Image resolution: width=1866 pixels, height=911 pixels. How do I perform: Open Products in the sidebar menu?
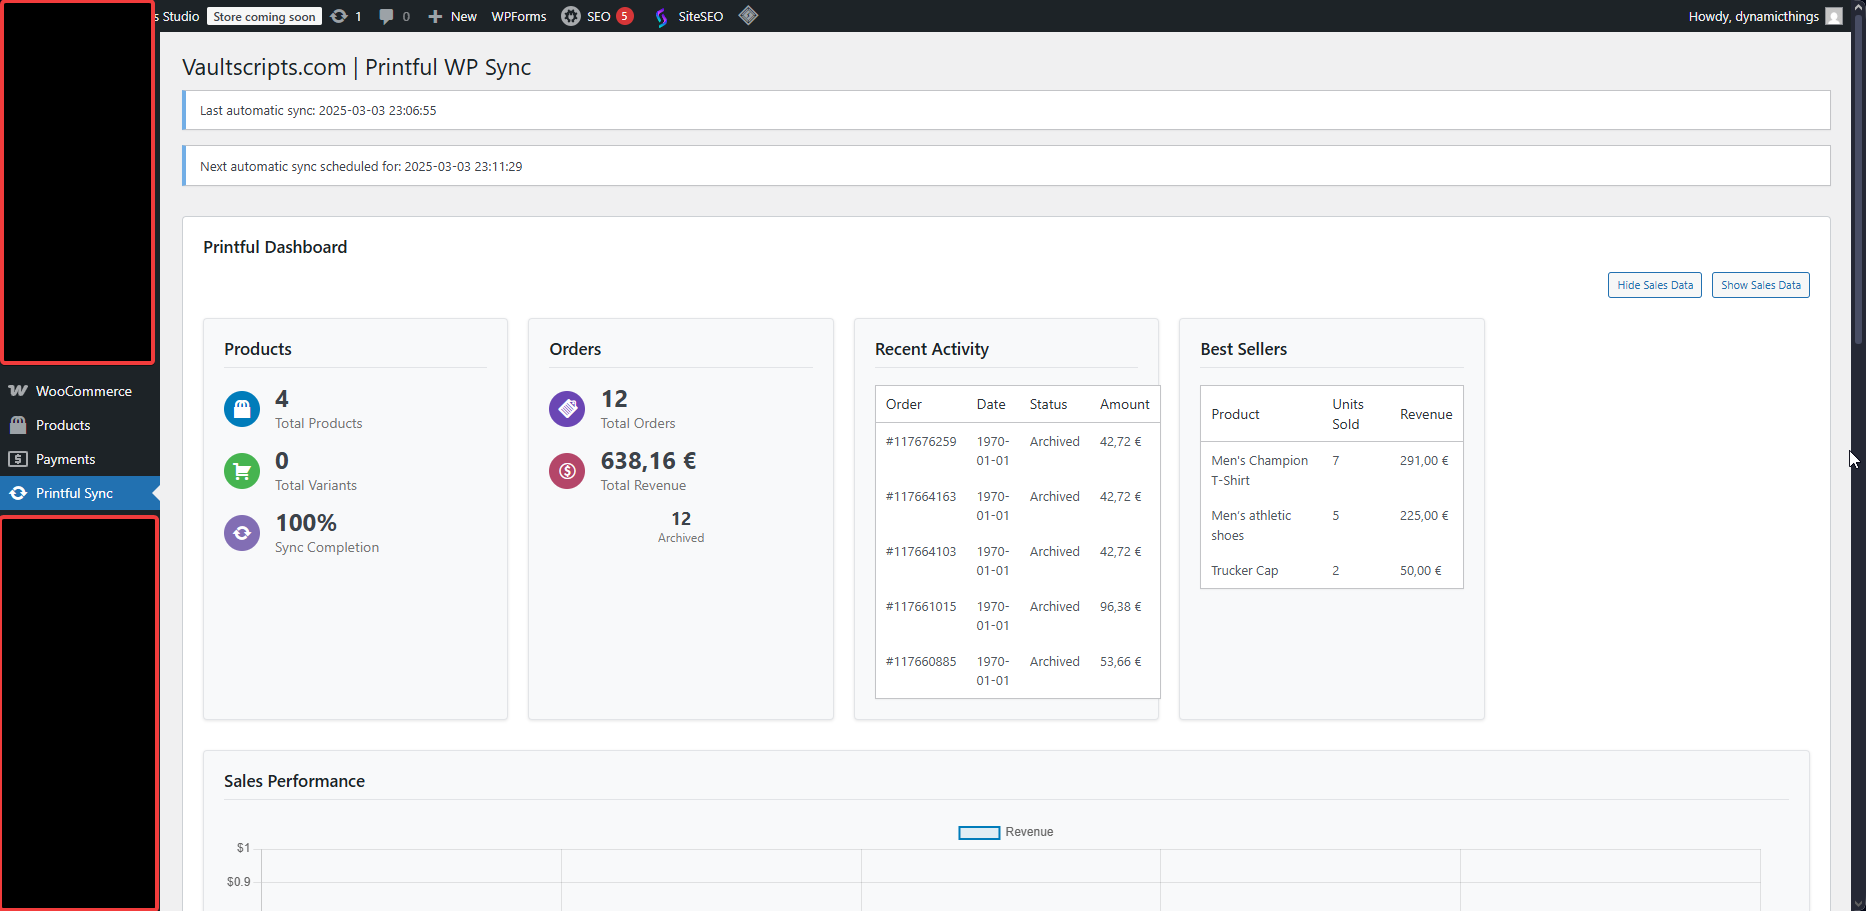[x=63, y=425]
